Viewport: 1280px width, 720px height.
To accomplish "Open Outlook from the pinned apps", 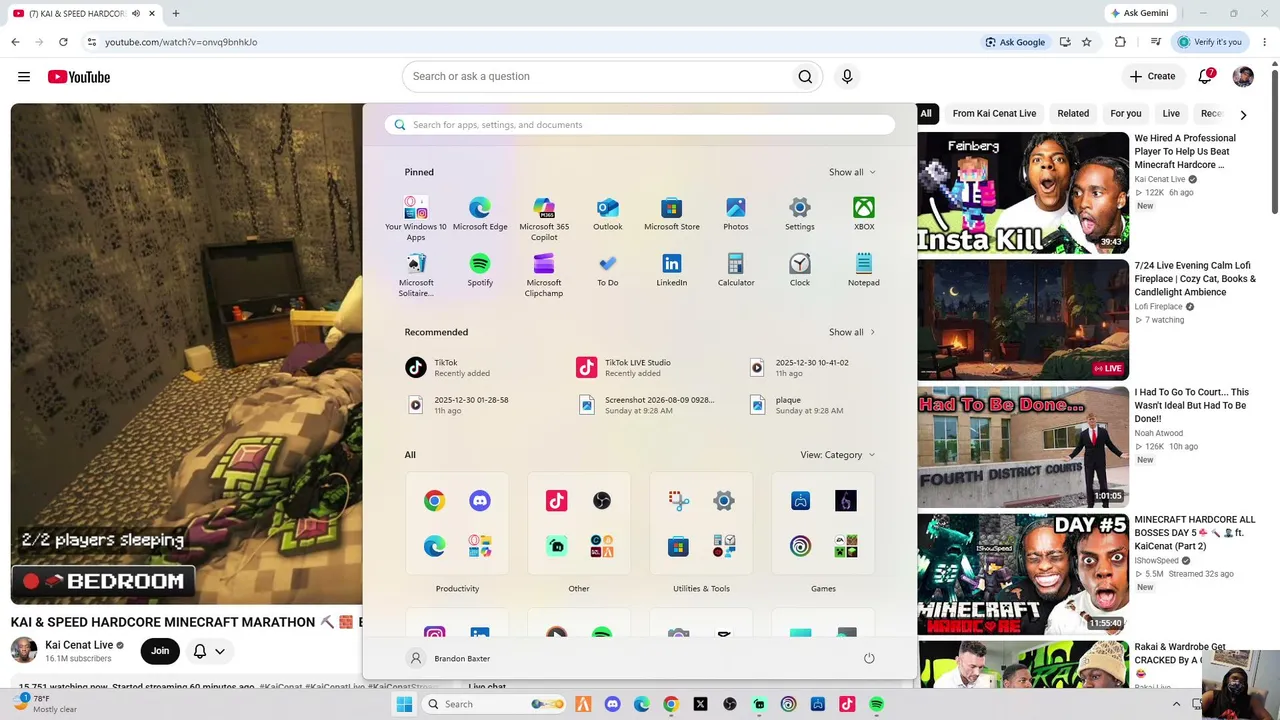I will point(608,214).
